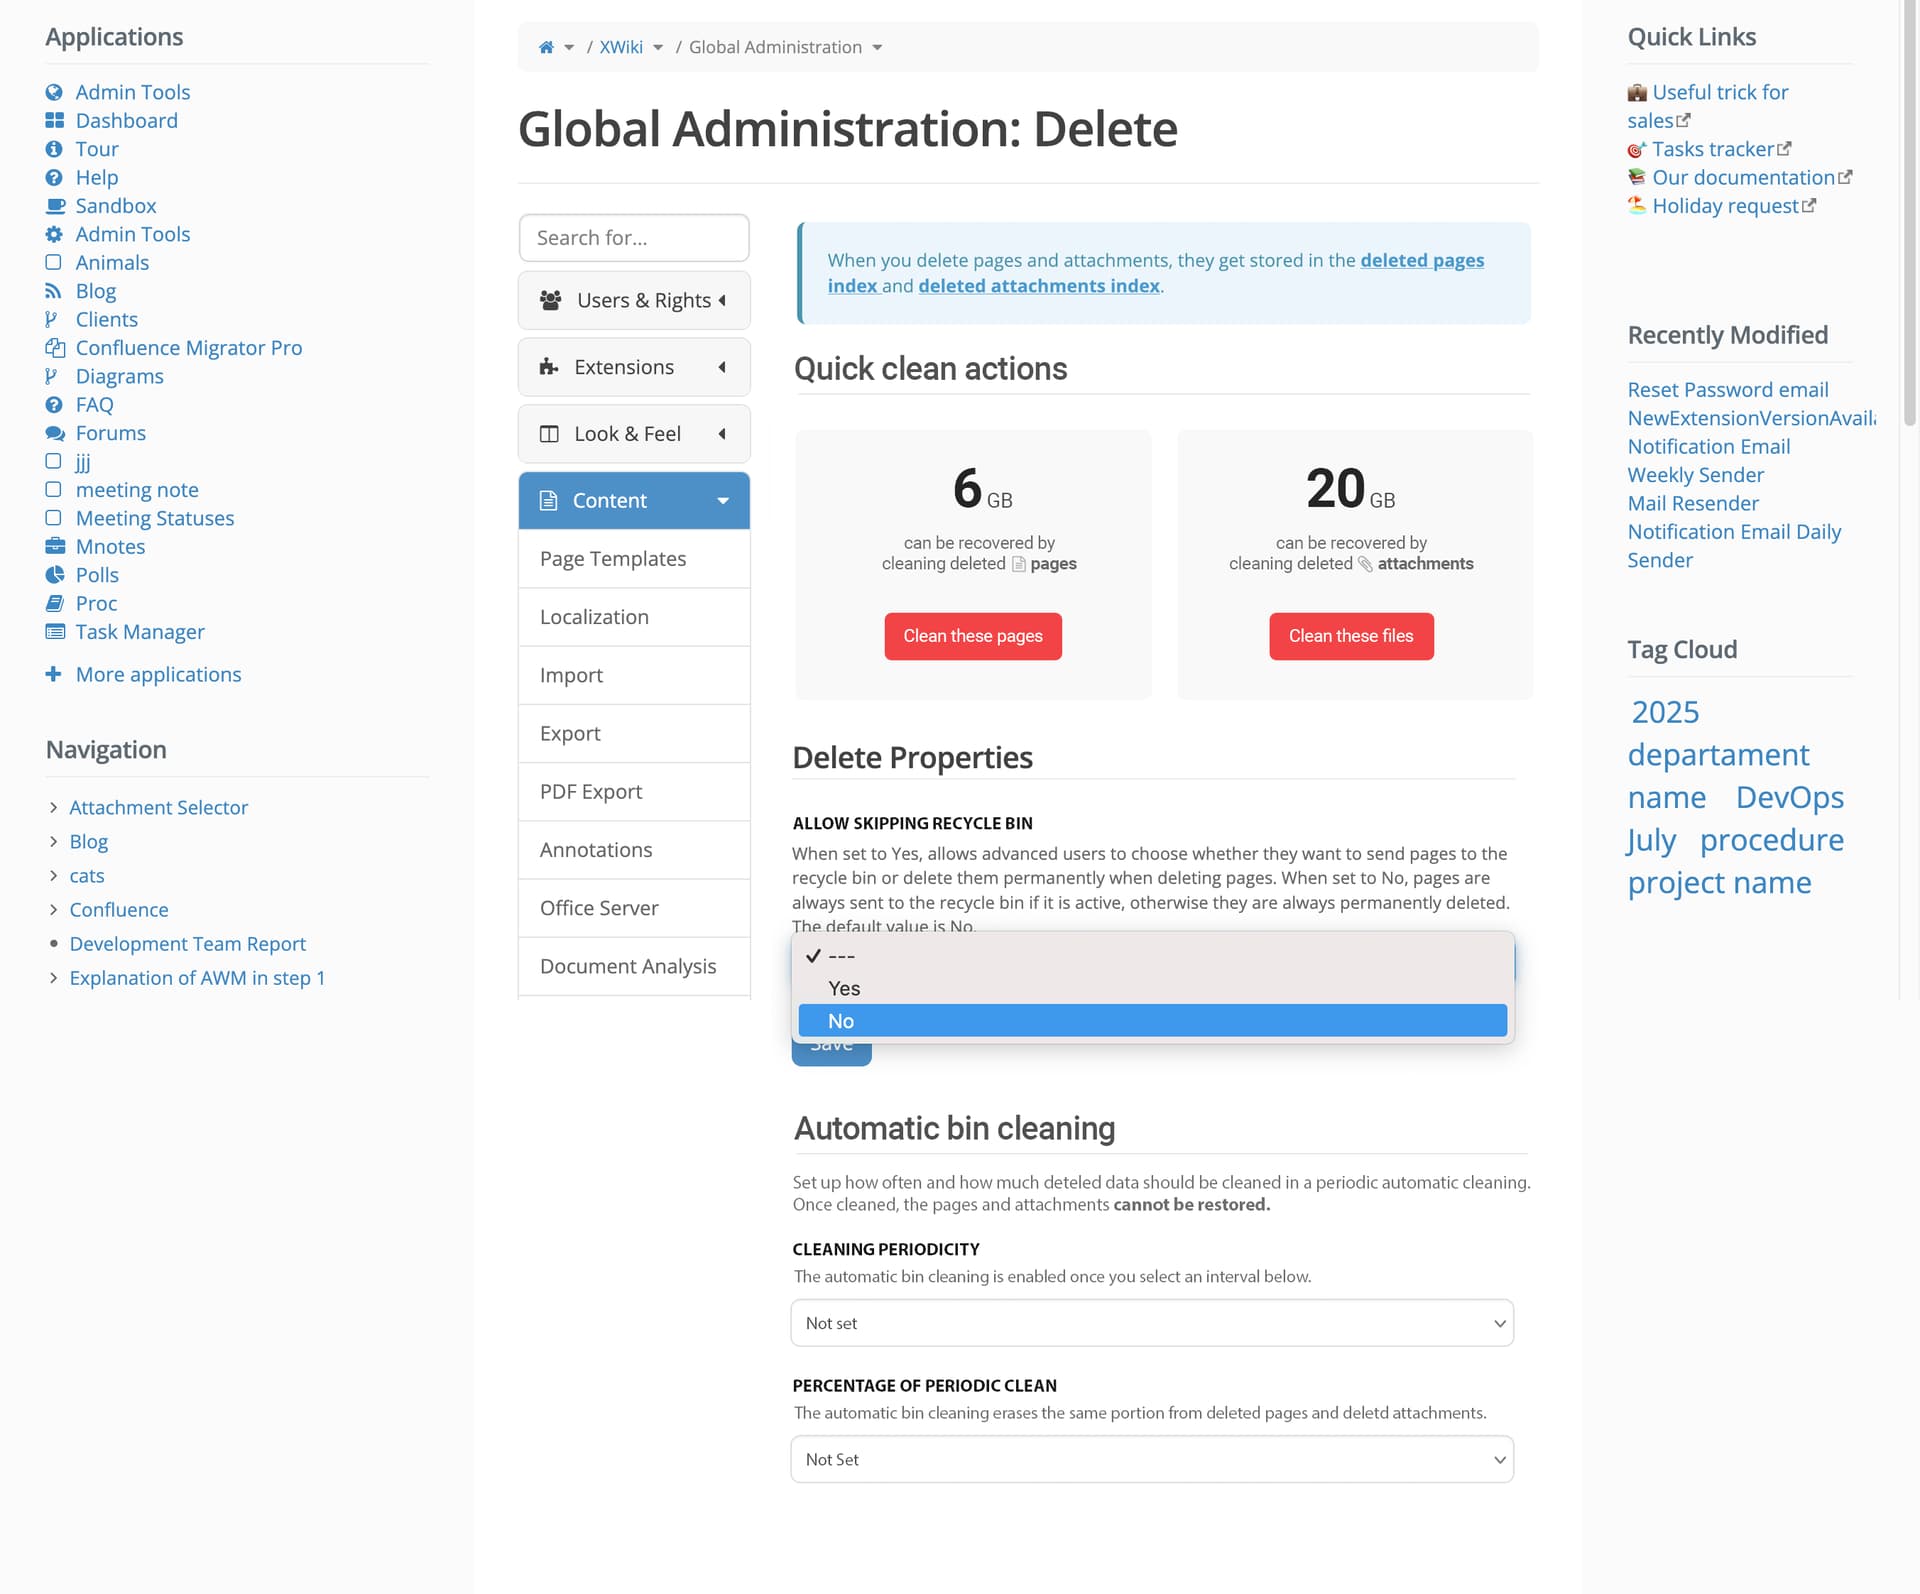The height and width of the screenshot is (1594, 1920).
Task: Click the Users & Rights people icon
Action: pos(550,300)
